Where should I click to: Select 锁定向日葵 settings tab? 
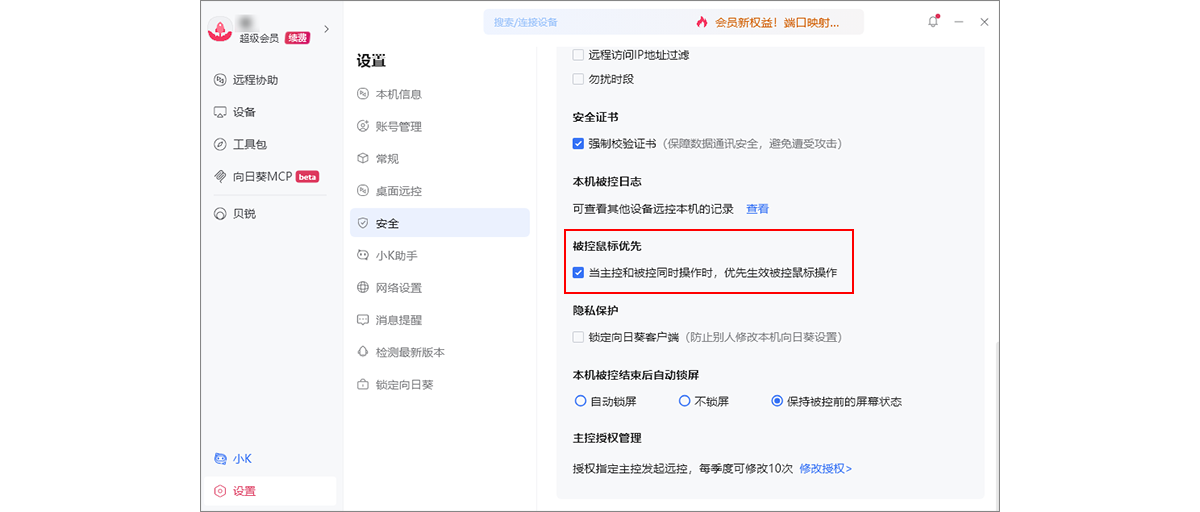coord(440,384)
